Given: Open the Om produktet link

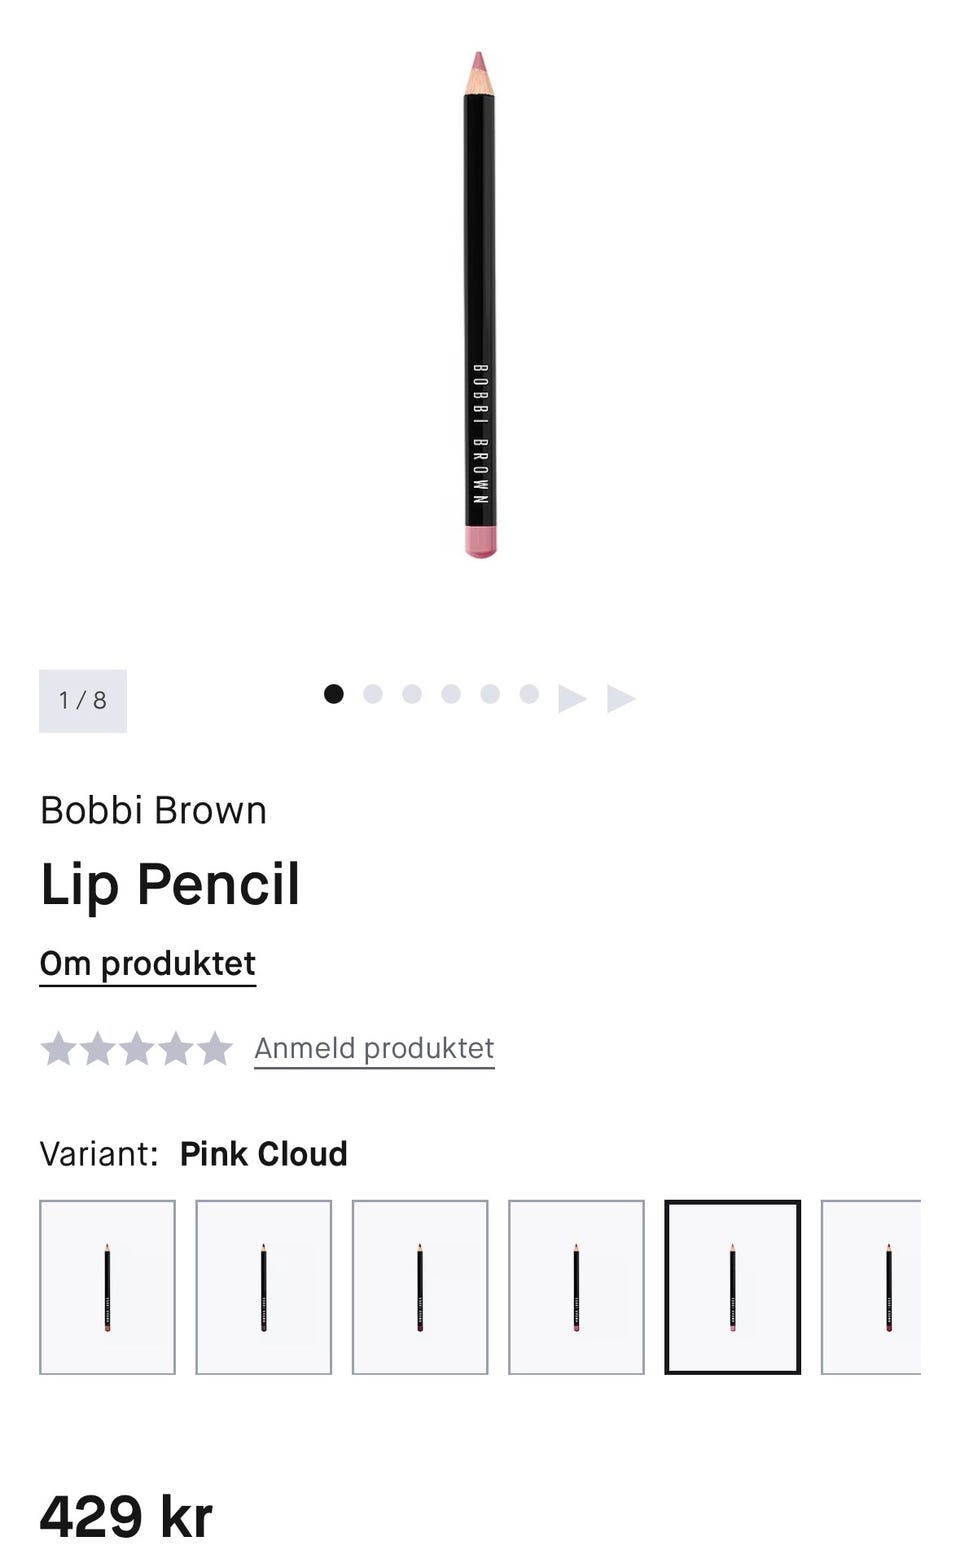Looking at the screenshot, I should coord(148,964).
